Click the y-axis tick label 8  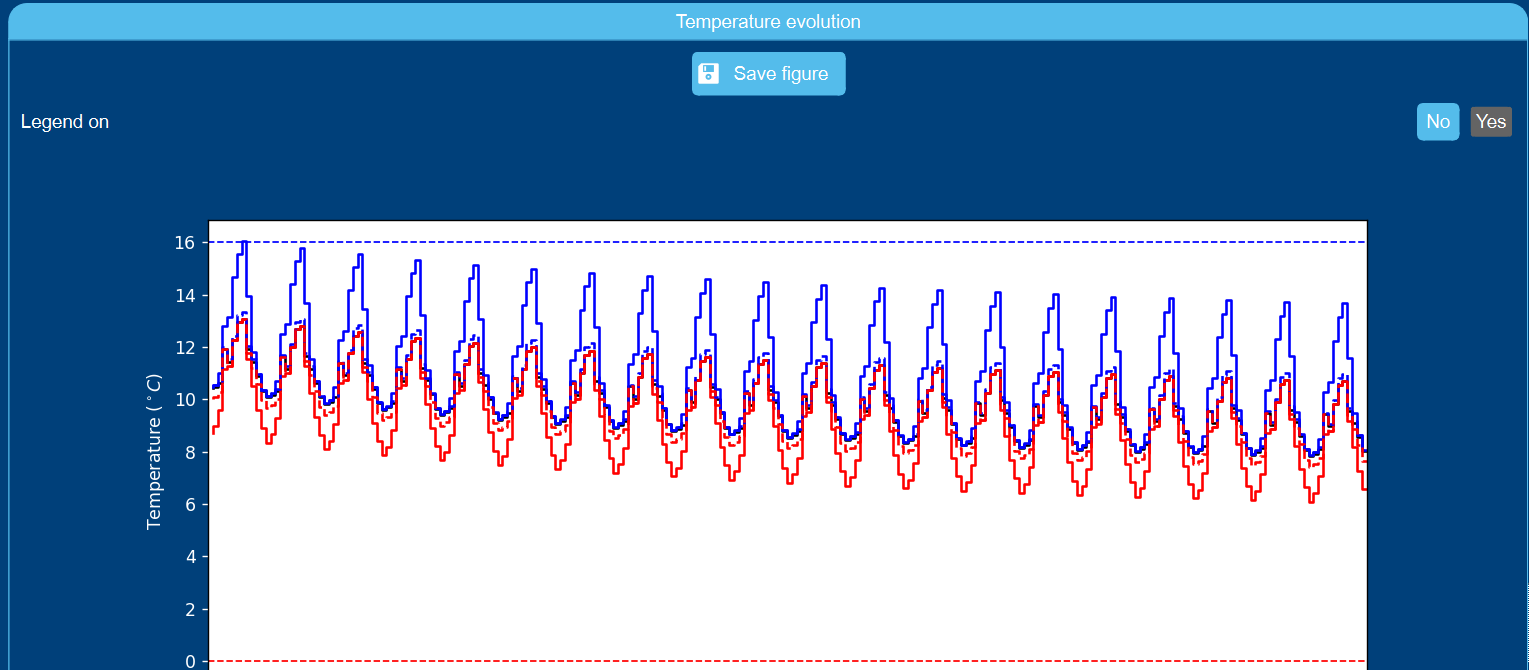click(192, 452)
